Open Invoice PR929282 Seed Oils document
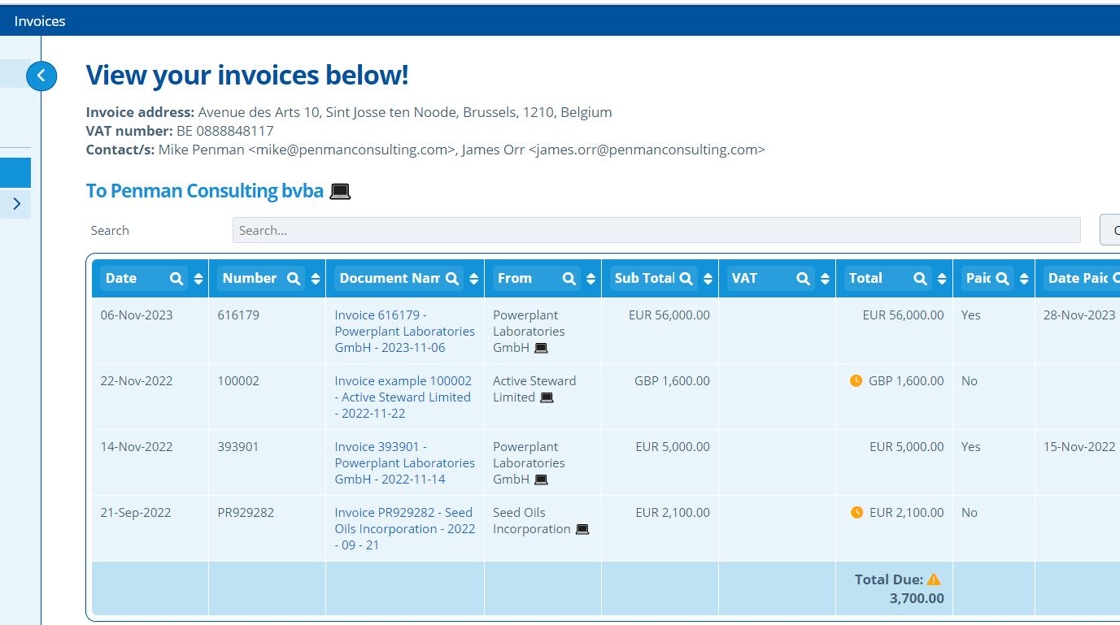Image resolution: width=1120 pixels, height=625 pixels. [404, 529]
